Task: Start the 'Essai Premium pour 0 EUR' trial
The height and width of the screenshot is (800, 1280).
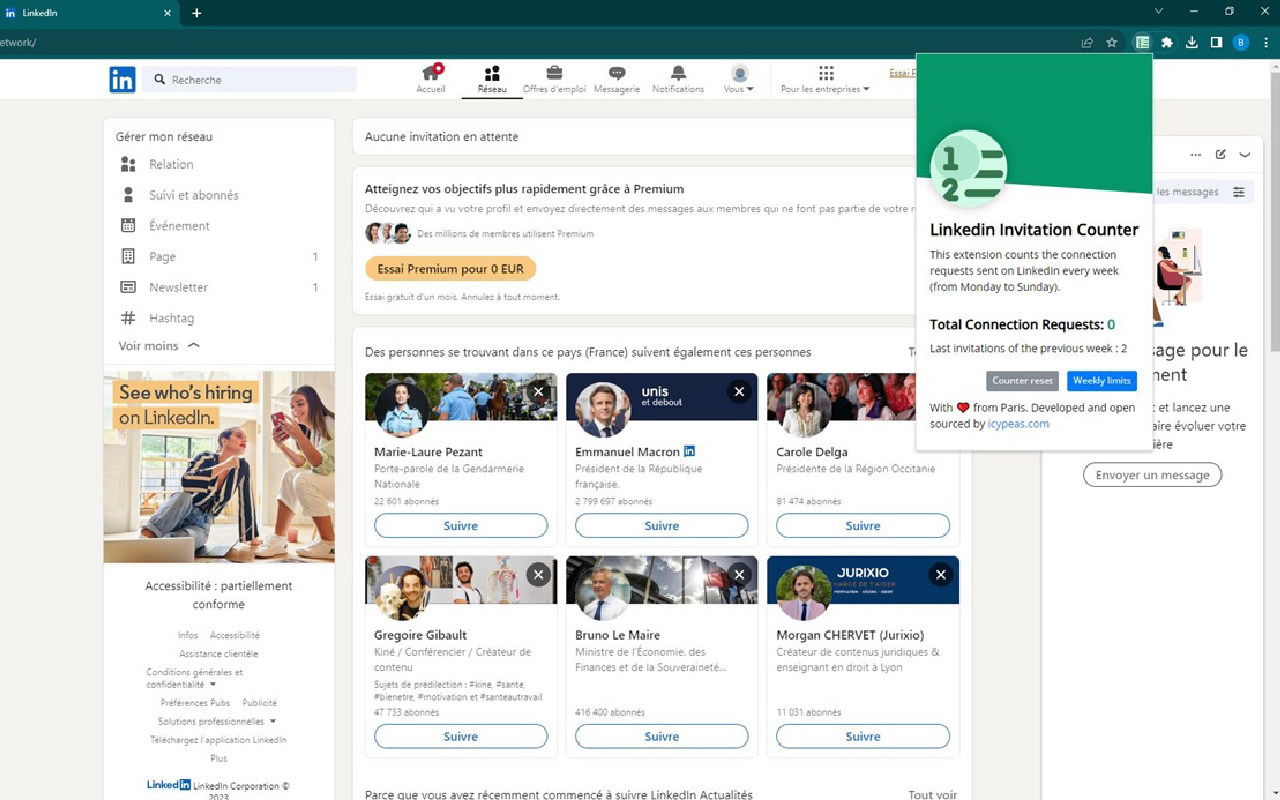Action: [450, 268]
